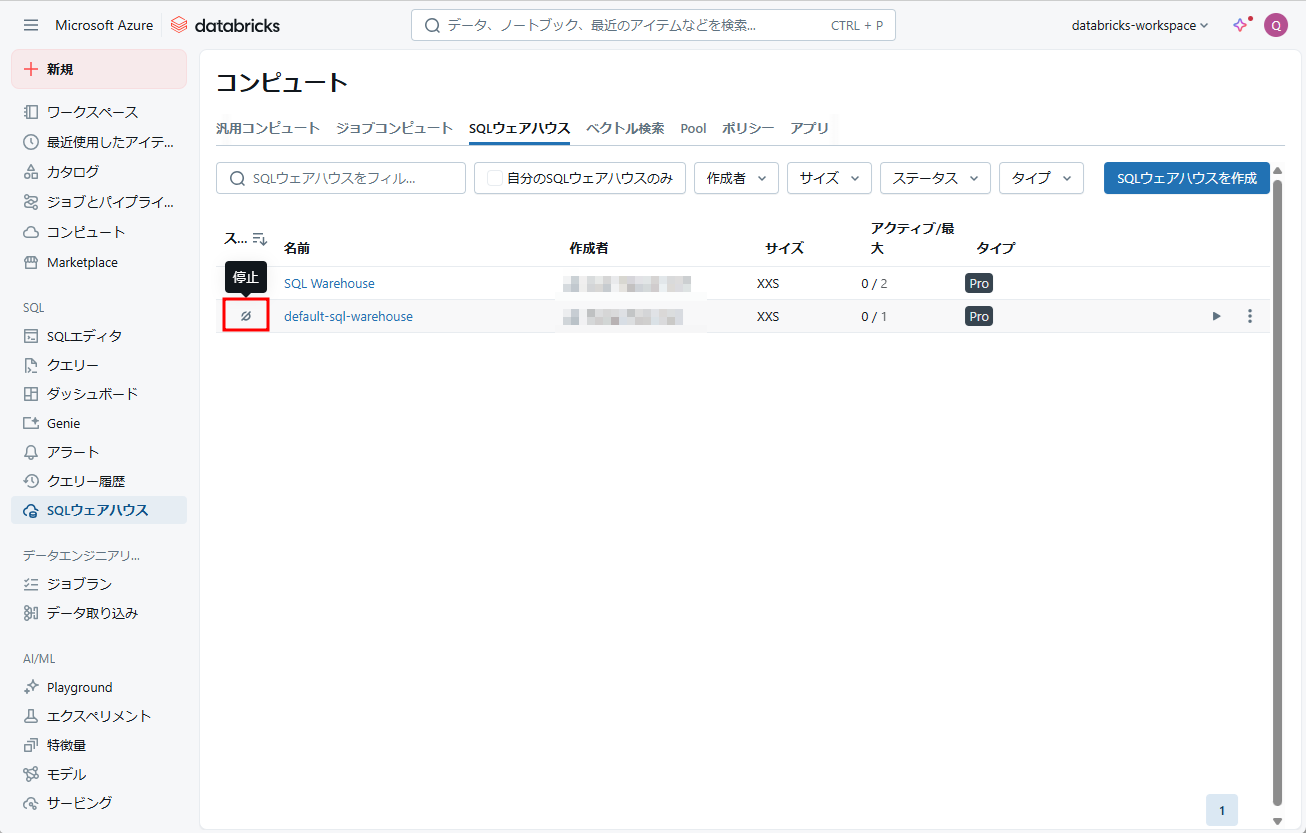Open Genie in the sidebar

99,423
